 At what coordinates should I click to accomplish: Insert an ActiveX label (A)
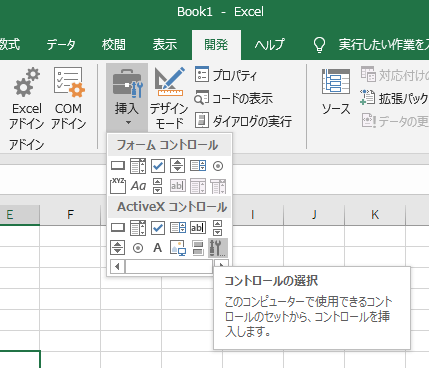[158, 248]
